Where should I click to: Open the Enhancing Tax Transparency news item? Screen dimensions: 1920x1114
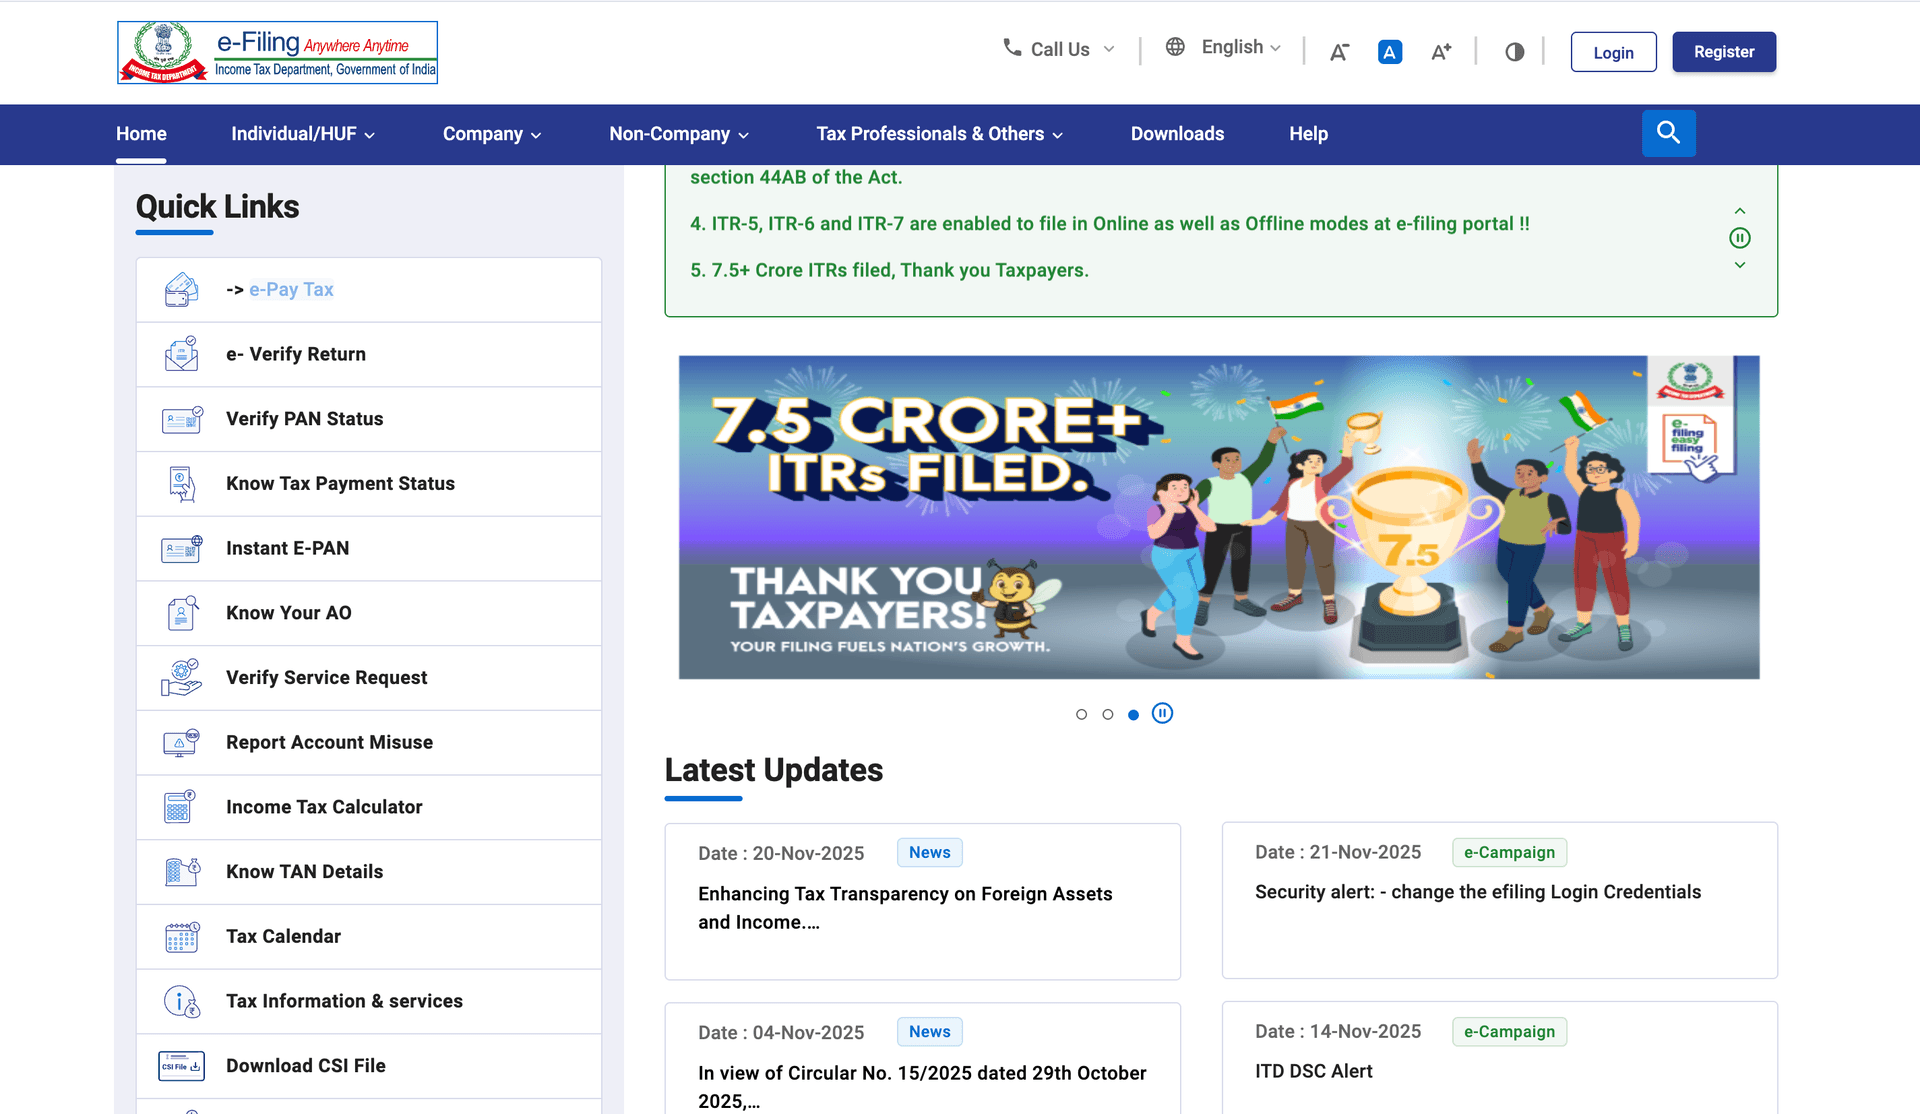pos(905,908)
